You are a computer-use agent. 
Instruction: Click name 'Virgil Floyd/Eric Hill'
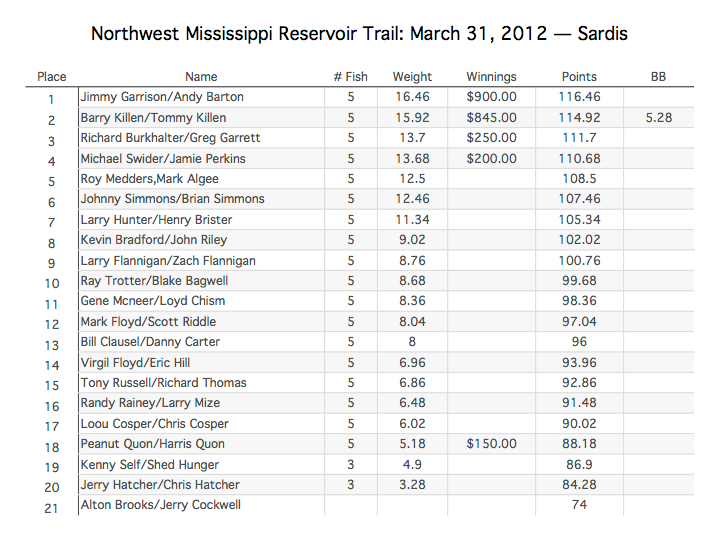pos(135,363)
